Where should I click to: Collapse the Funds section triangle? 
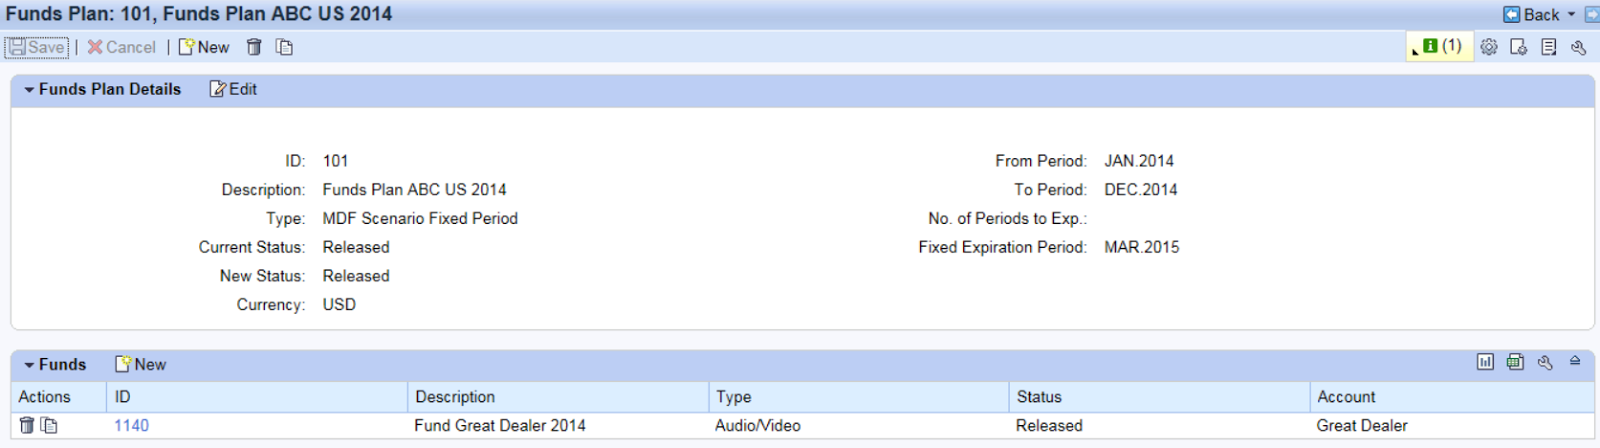(x=29, y=365)
